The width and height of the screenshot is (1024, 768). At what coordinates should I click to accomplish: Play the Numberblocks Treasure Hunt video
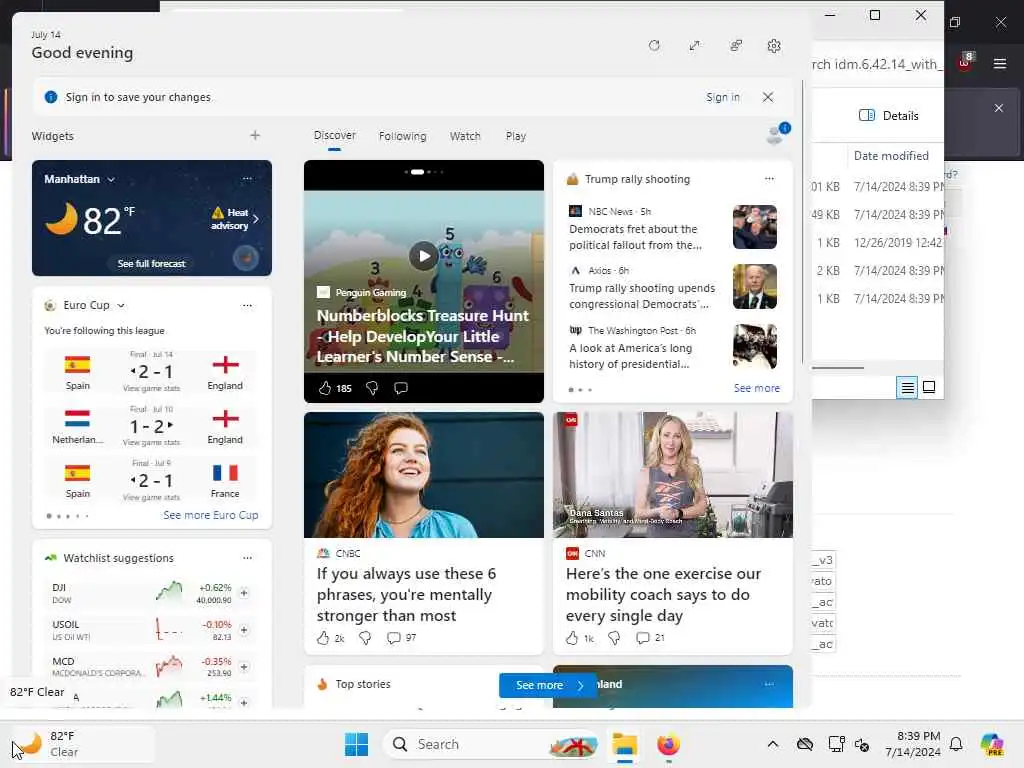[424, 256]
